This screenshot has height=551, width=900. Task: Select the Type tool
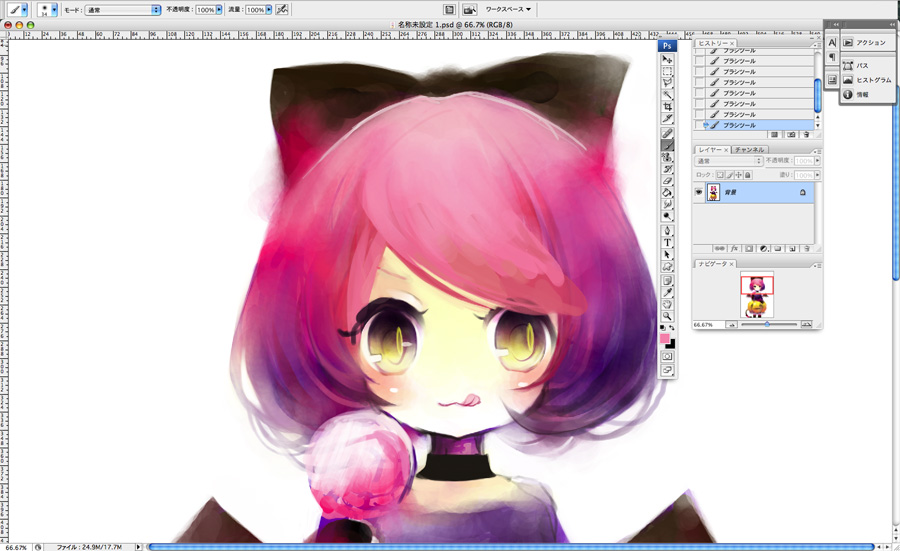click(x=667, y=243)
